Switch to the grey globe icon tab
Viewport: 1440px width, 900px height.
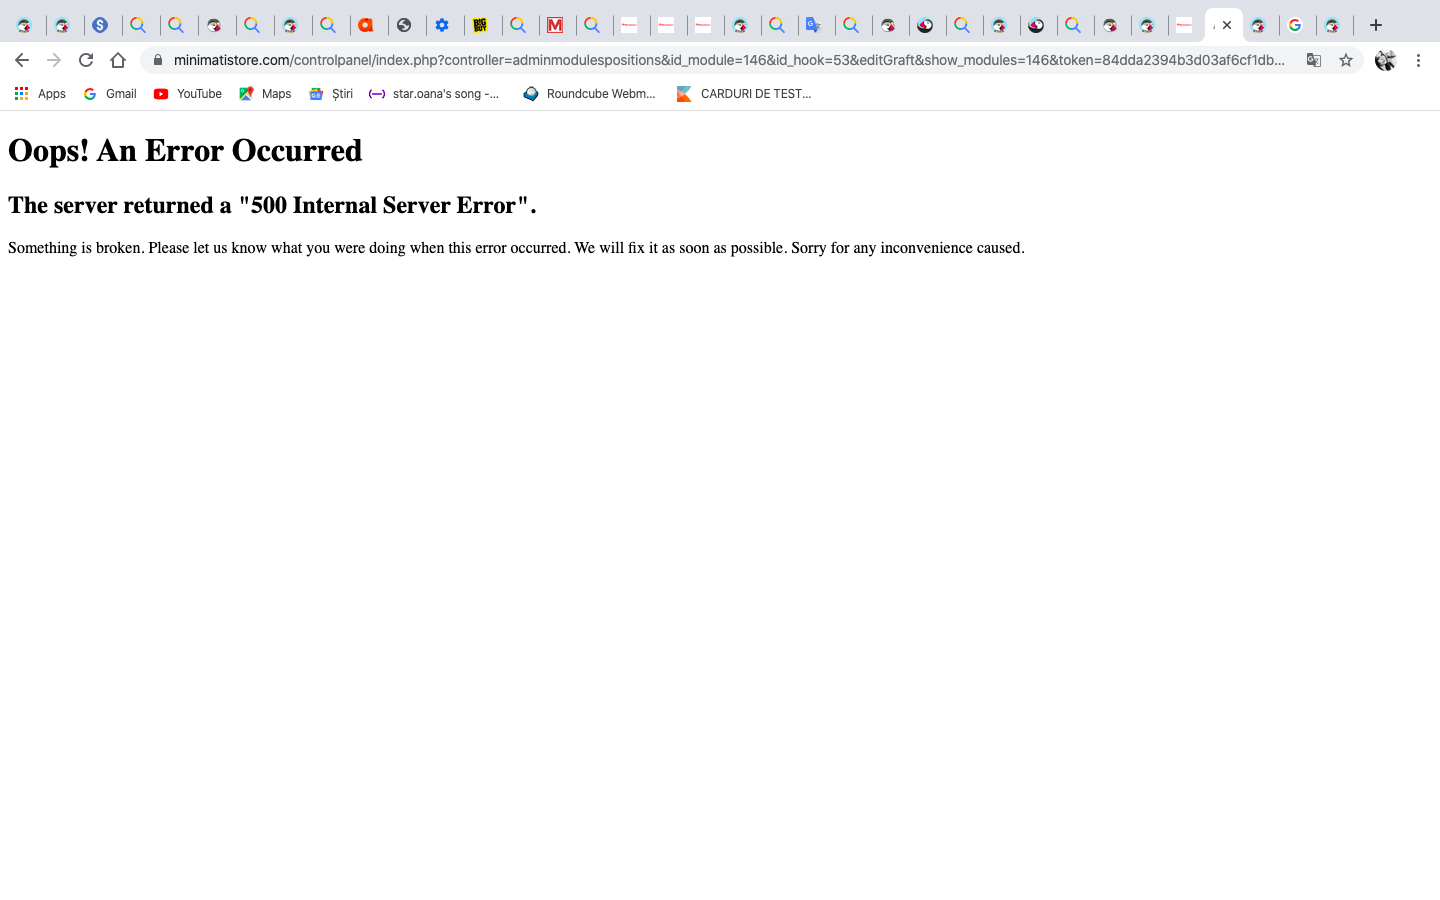pos(404,25)
